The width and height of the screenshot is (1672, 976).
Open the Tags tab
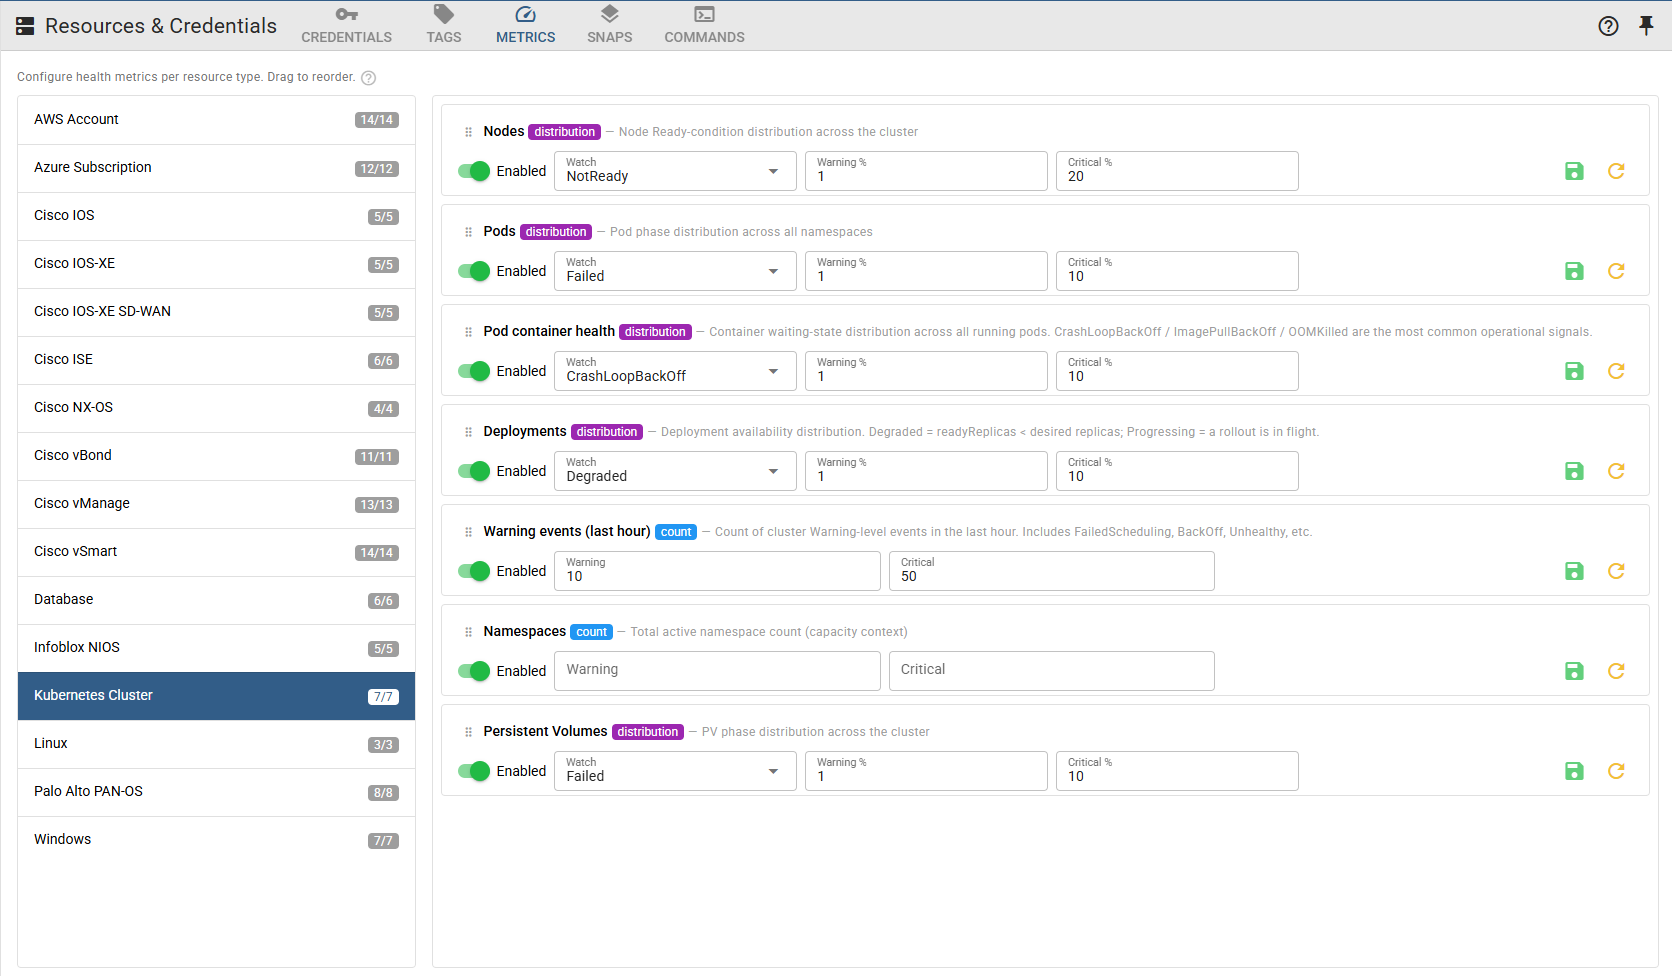(x=444, y=26)
